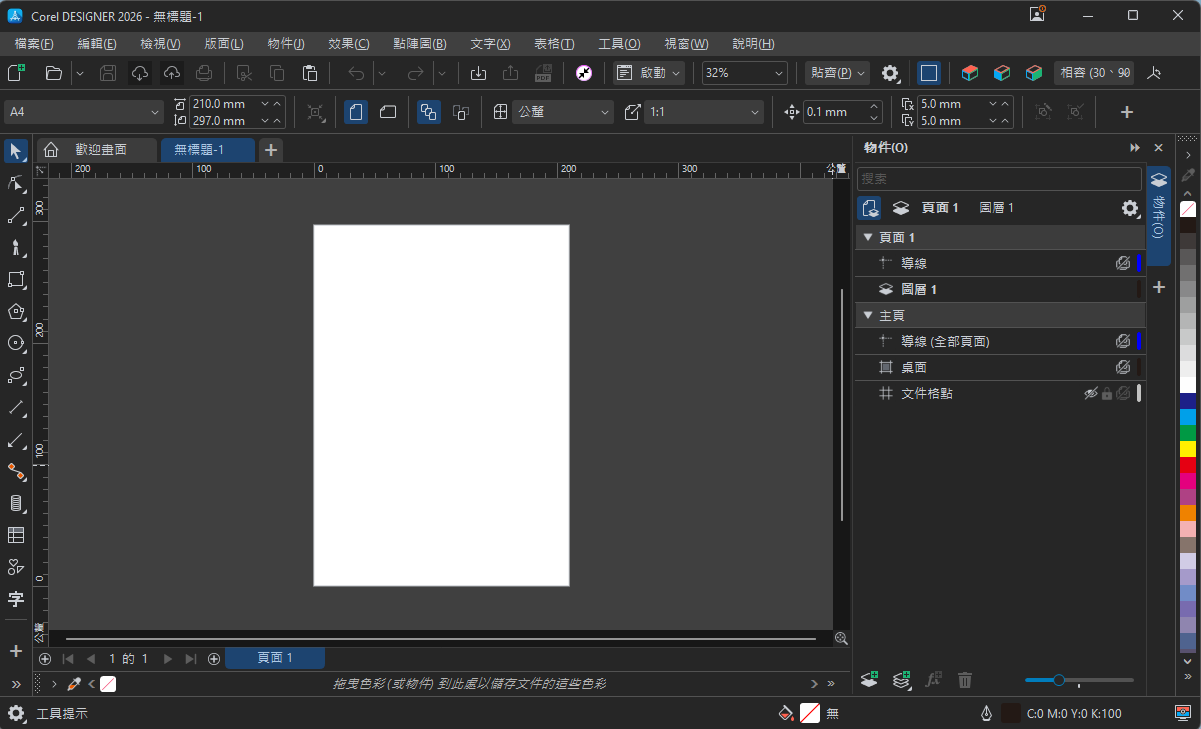Image resolution: width=1201 pixels, height=729 pixels.
Task: Click the 貼齊(P) snap button
Action: point(838,73)
